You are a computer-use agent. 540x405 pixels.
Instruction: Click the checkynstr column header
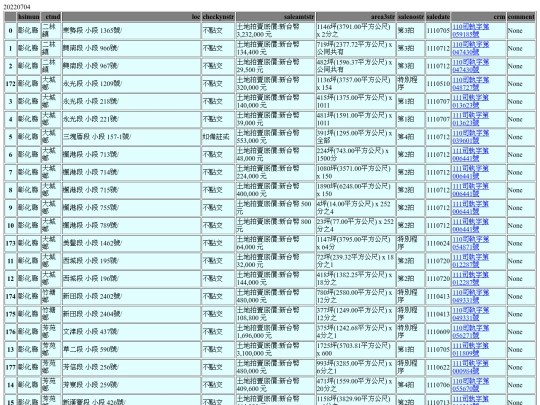218,17
